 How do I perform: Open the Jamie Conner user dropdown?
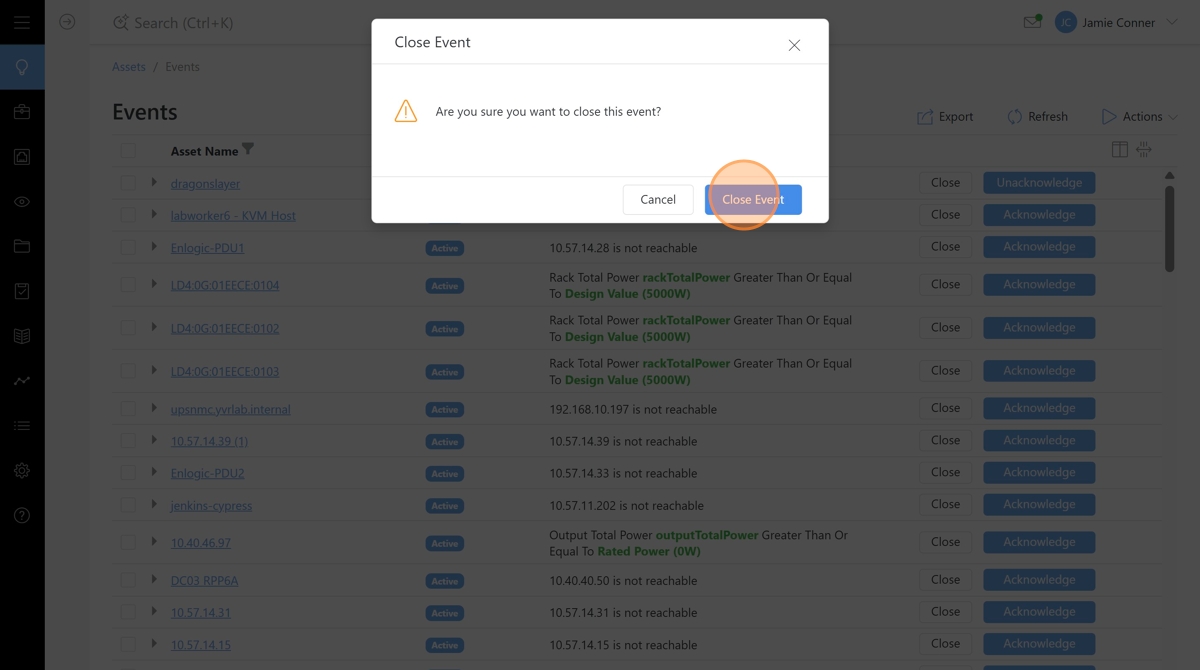coord(1117,22)
